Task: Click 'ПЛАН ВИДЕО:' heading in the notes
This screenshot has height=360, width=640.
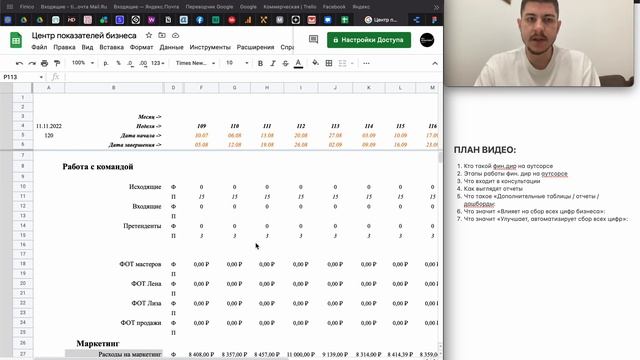Action: [485, 150]
